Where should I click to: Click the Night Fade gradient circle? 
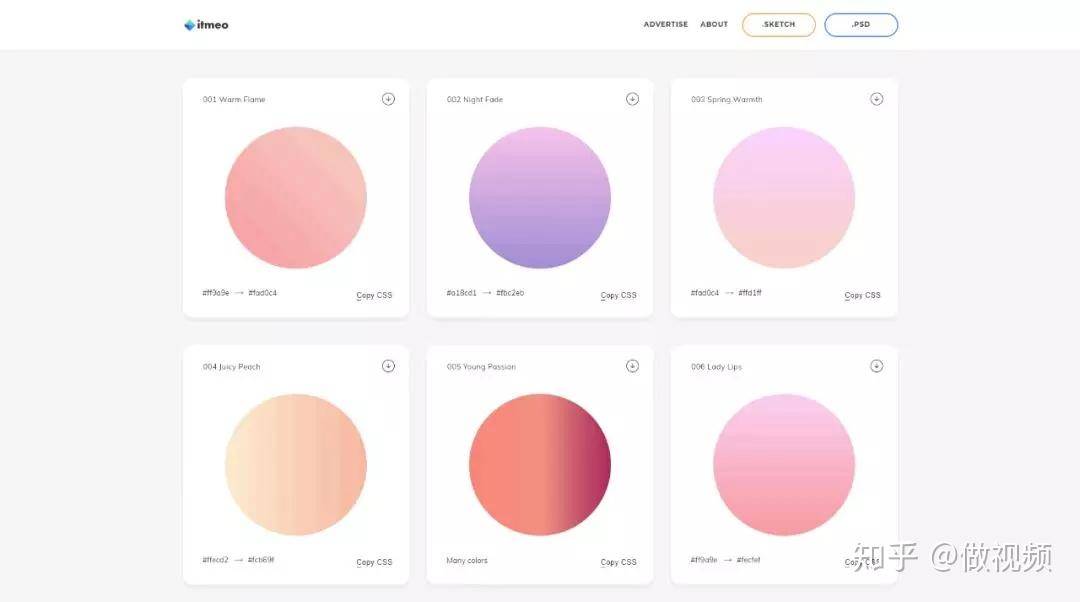click(x=540, y=198)
